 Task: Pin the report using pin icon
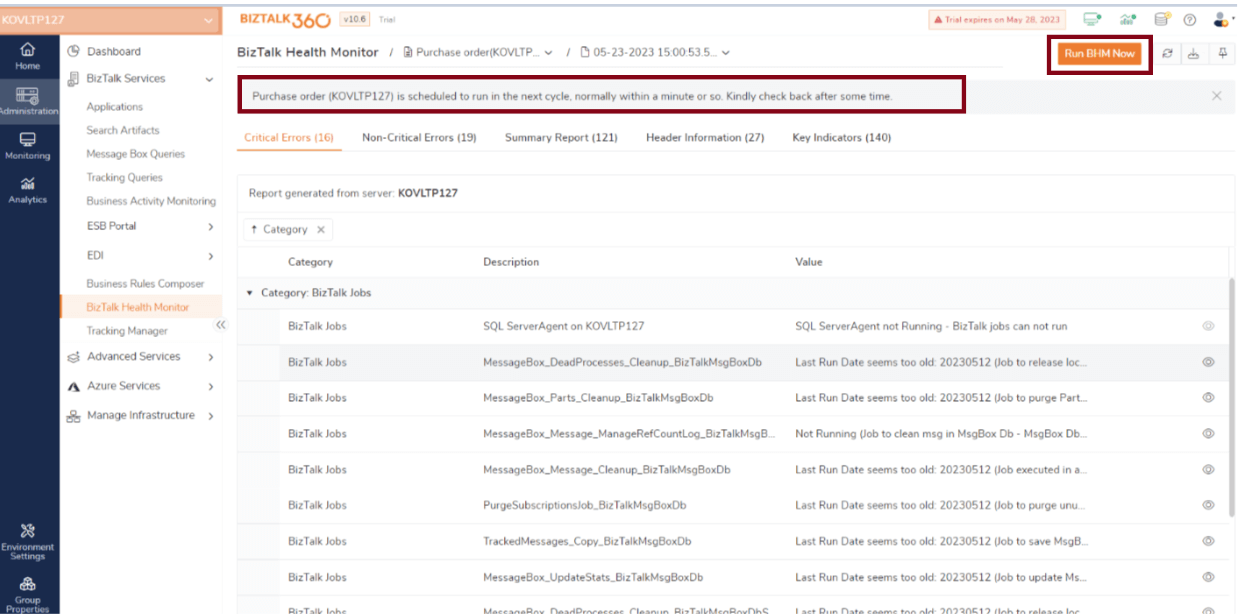(1223, 54)
